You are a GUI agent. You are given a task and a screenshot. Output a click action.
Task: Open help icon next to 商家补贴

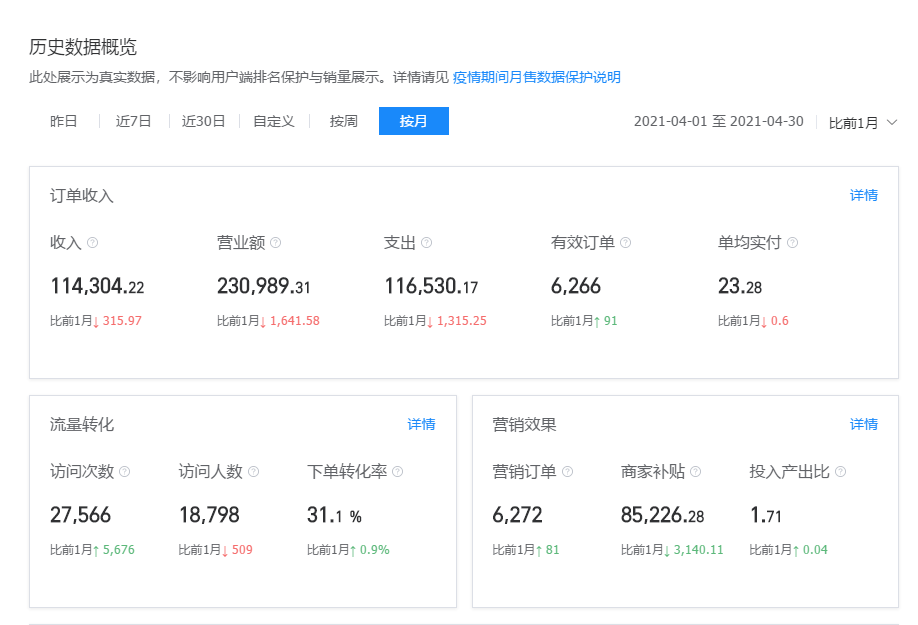[696, 471]
